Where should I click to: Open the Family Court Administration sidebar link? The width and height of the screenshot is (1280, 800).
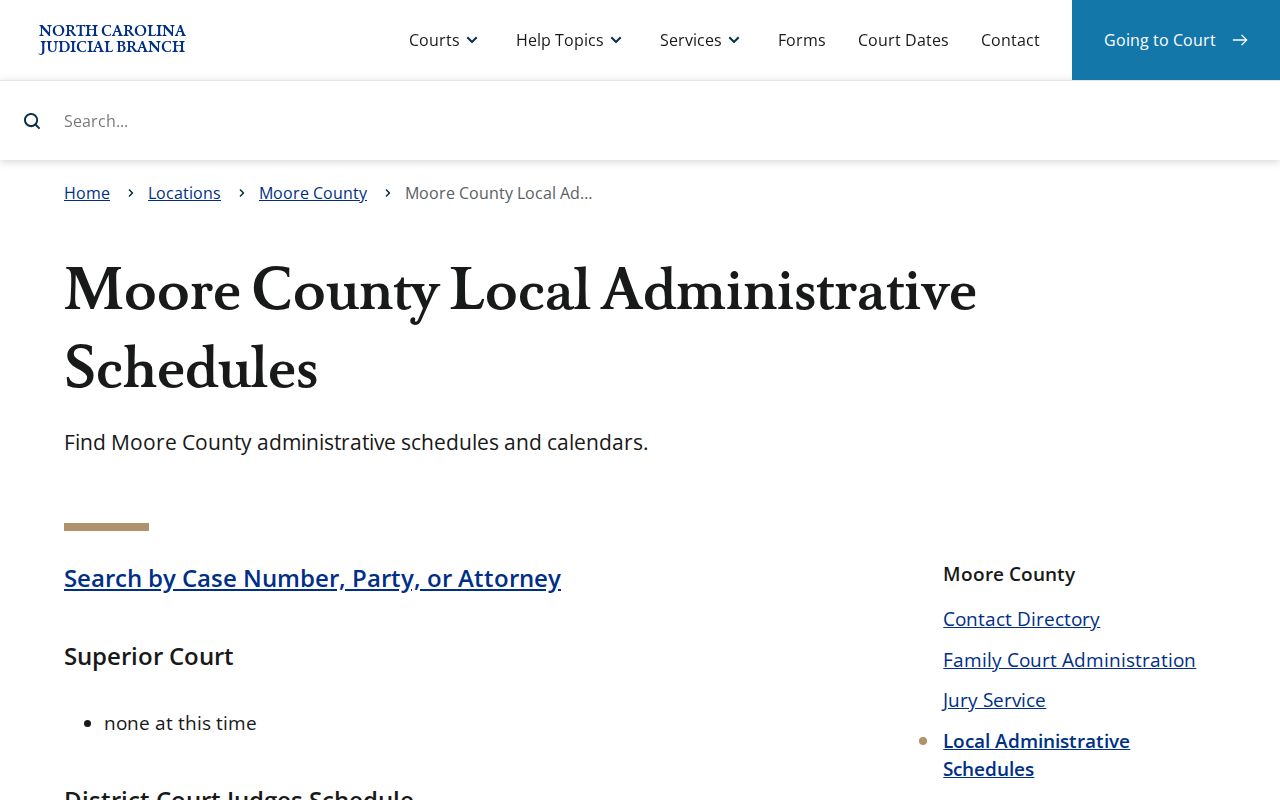pos(1069,660)
